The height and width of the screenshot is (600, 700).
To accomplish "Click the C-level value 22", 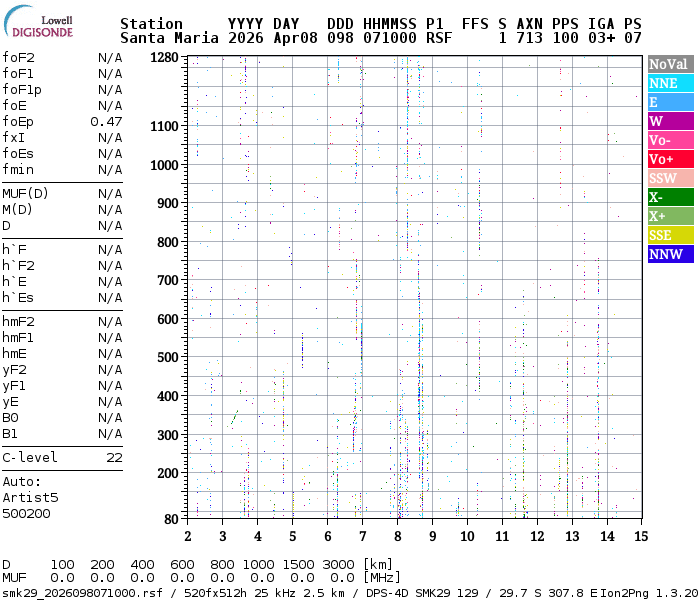I will pyautogui.click(x=114, y=457).
